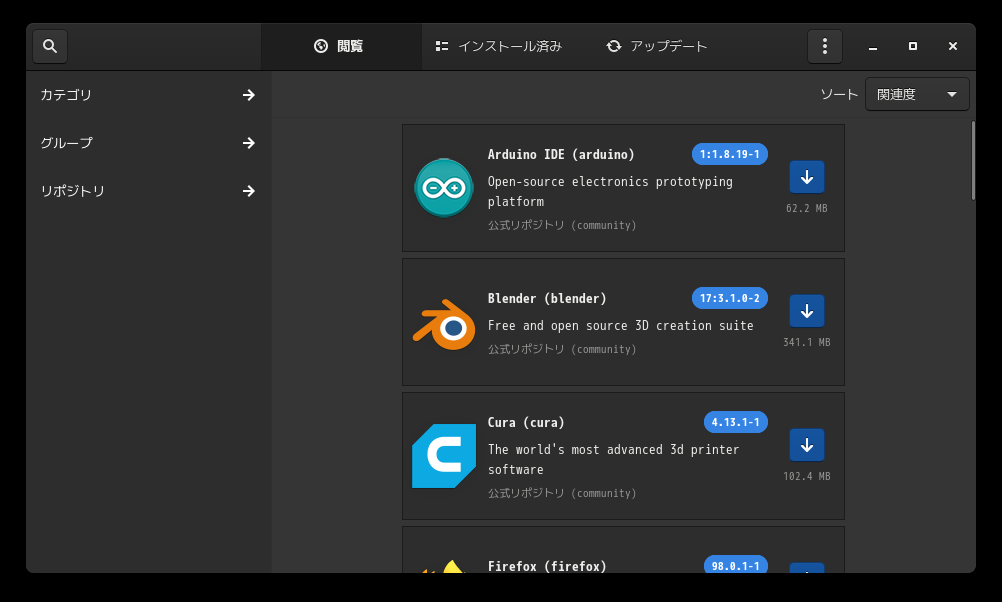Open the three-dot main menu

tap(824, 46)
